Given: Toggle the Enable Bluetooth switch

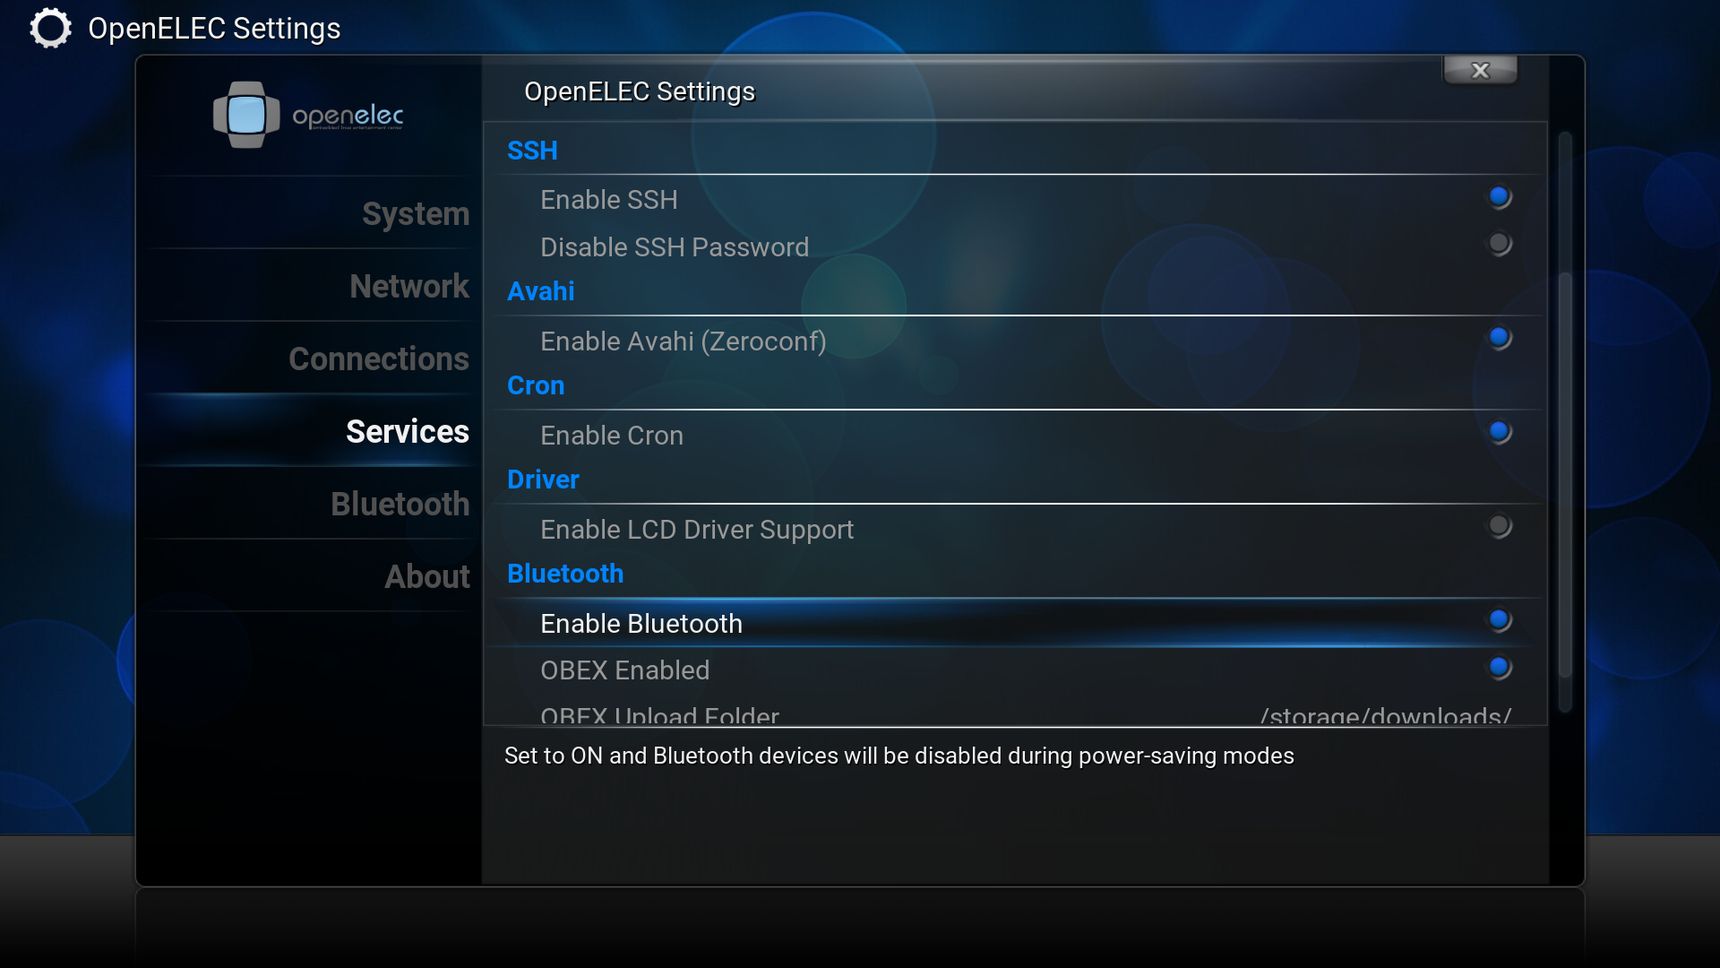Looking at the screenshot, I should pyautogui.click(x=1499, y=620).
